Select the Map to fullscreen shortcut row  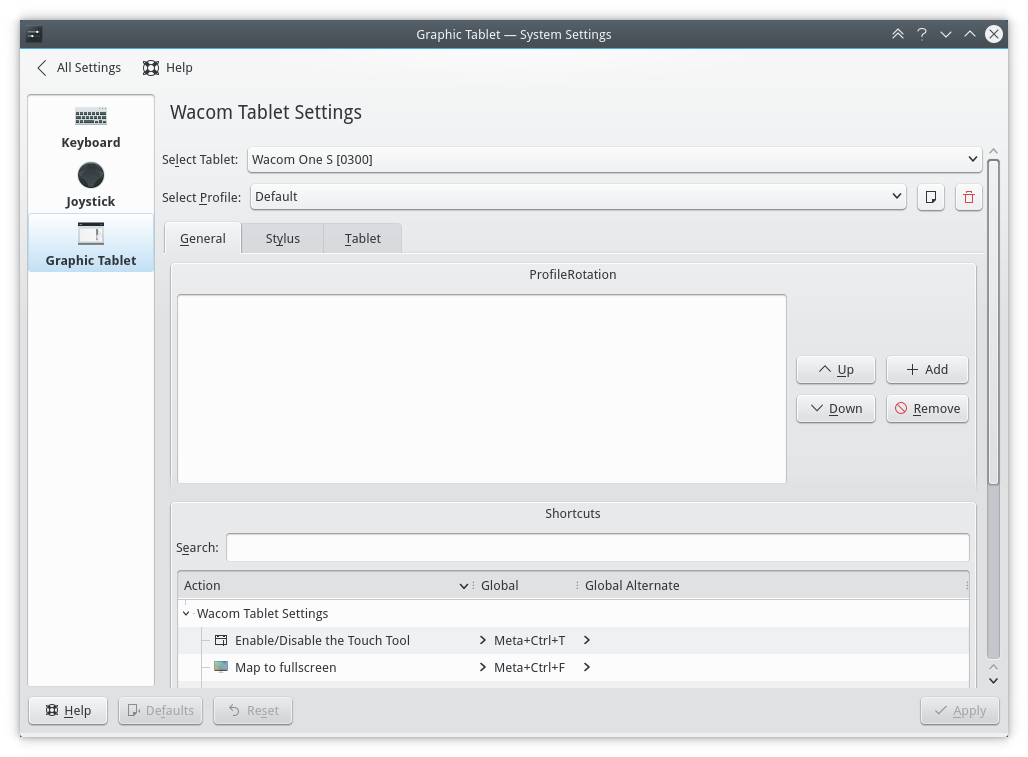(x=285, y=668)
